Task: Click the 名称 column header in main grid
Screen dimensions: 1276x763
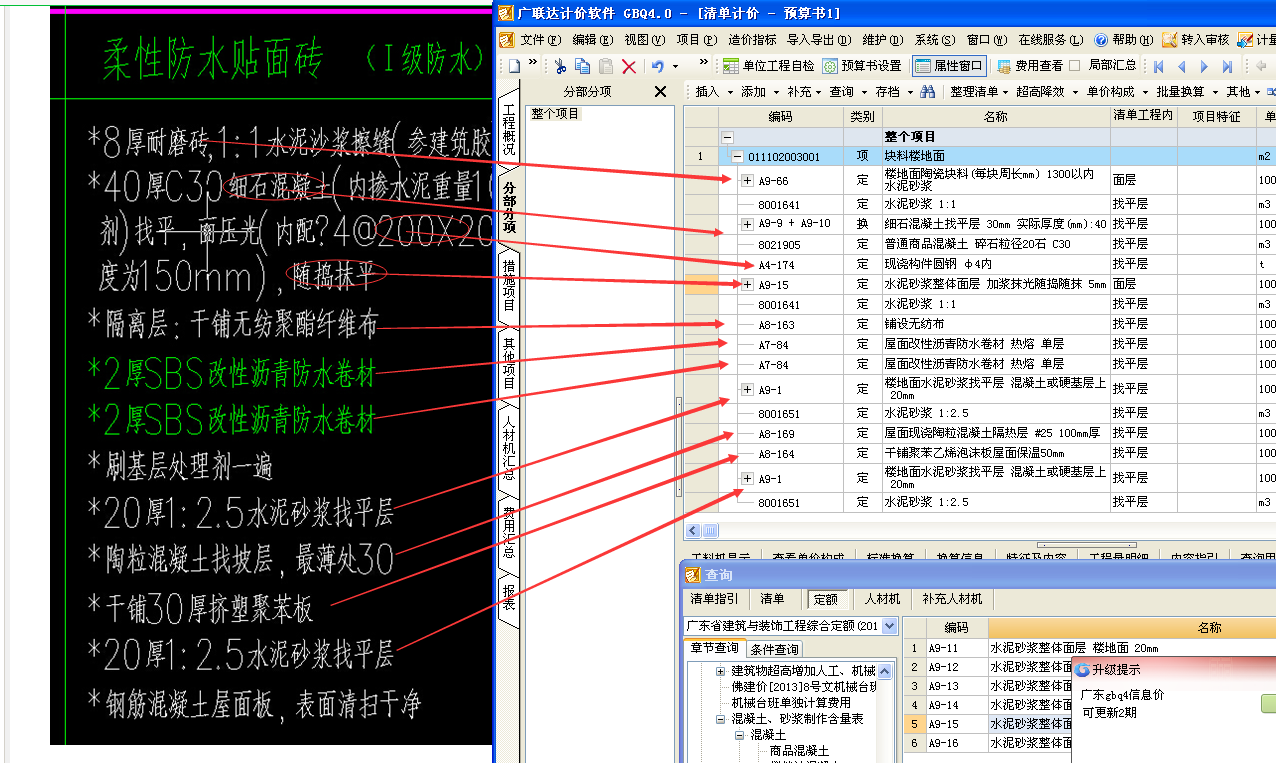Action: (x=994, y=116)
